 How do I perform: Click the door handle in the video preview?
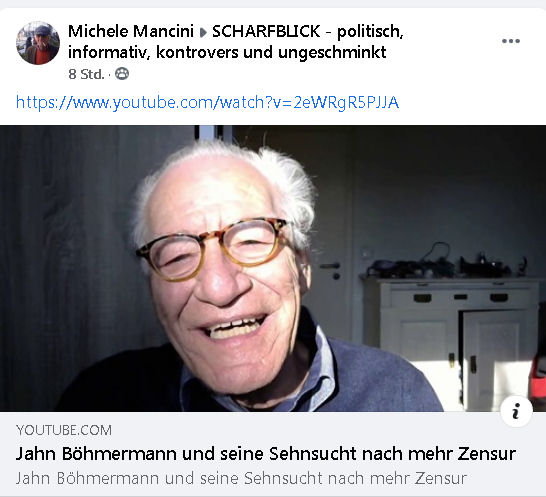(330, 266)
